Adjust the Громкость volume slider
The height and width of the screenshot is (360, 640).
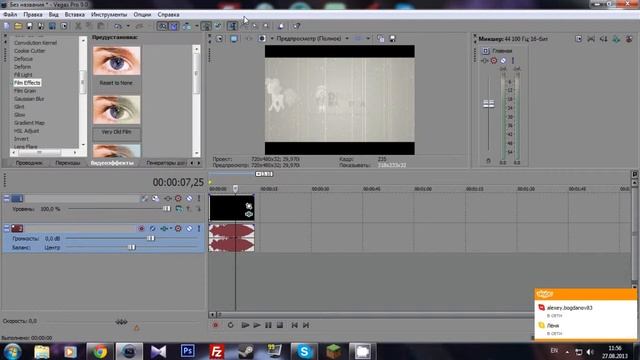pyautogui.click(x=151, y=238)
